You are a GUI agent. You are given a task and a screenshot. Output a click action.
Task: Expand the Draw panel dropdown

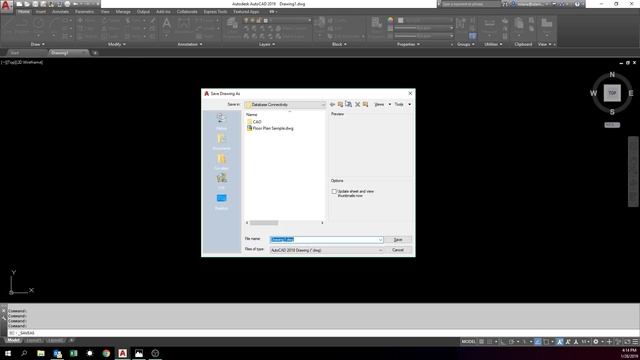tap(38, 44)
